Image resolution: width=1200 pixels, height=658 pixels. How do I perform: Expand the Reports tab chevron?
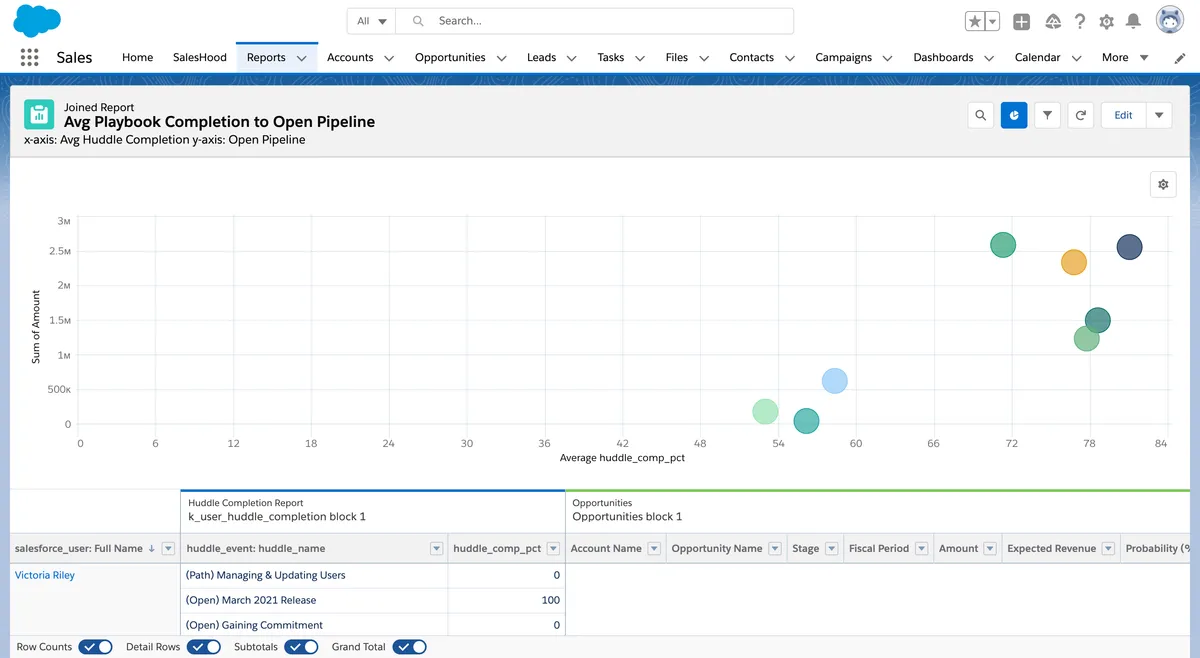[301, 58]
